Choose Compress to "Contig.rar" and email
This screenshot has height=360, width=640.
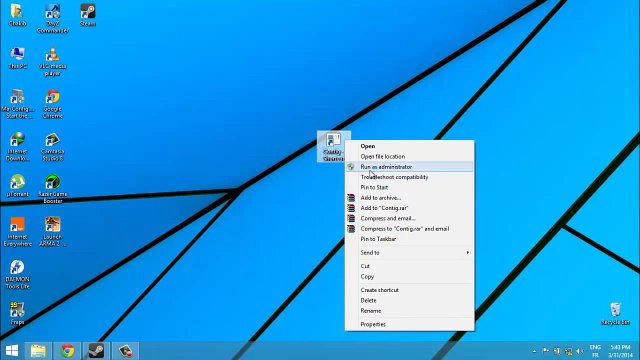pyautogui.click(x=409, y=229)
